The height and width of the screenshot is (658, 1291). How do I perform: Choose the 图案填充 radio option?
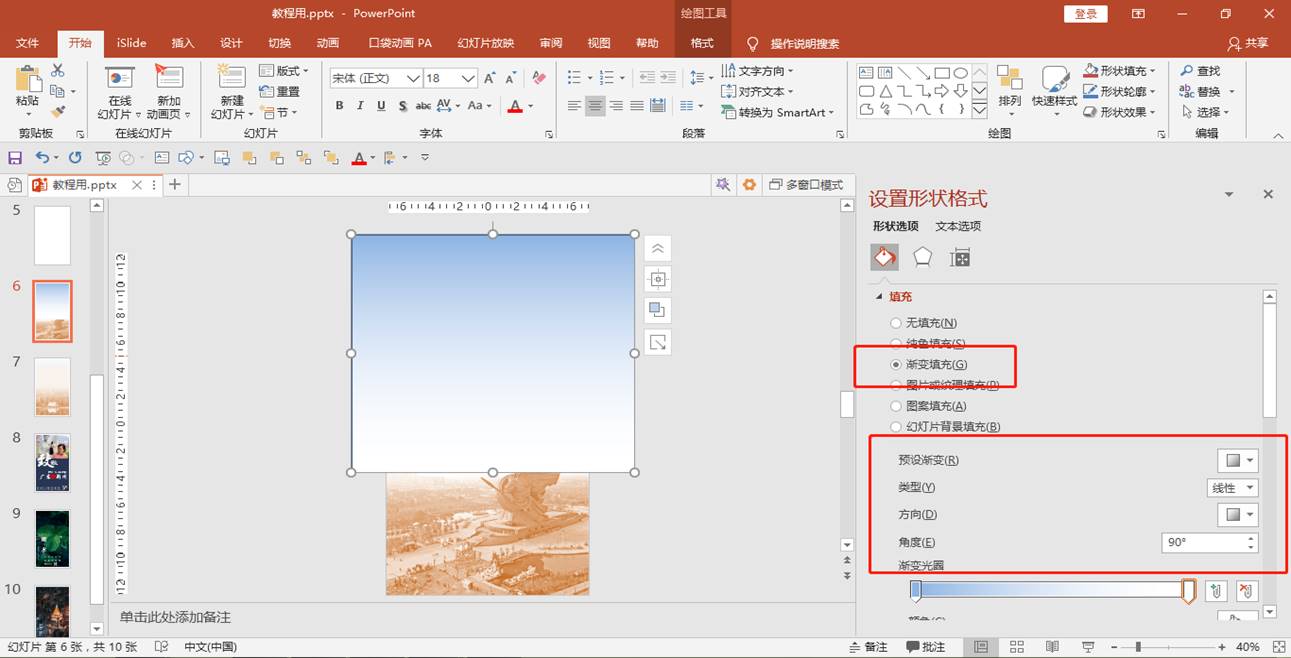point(896,406)
